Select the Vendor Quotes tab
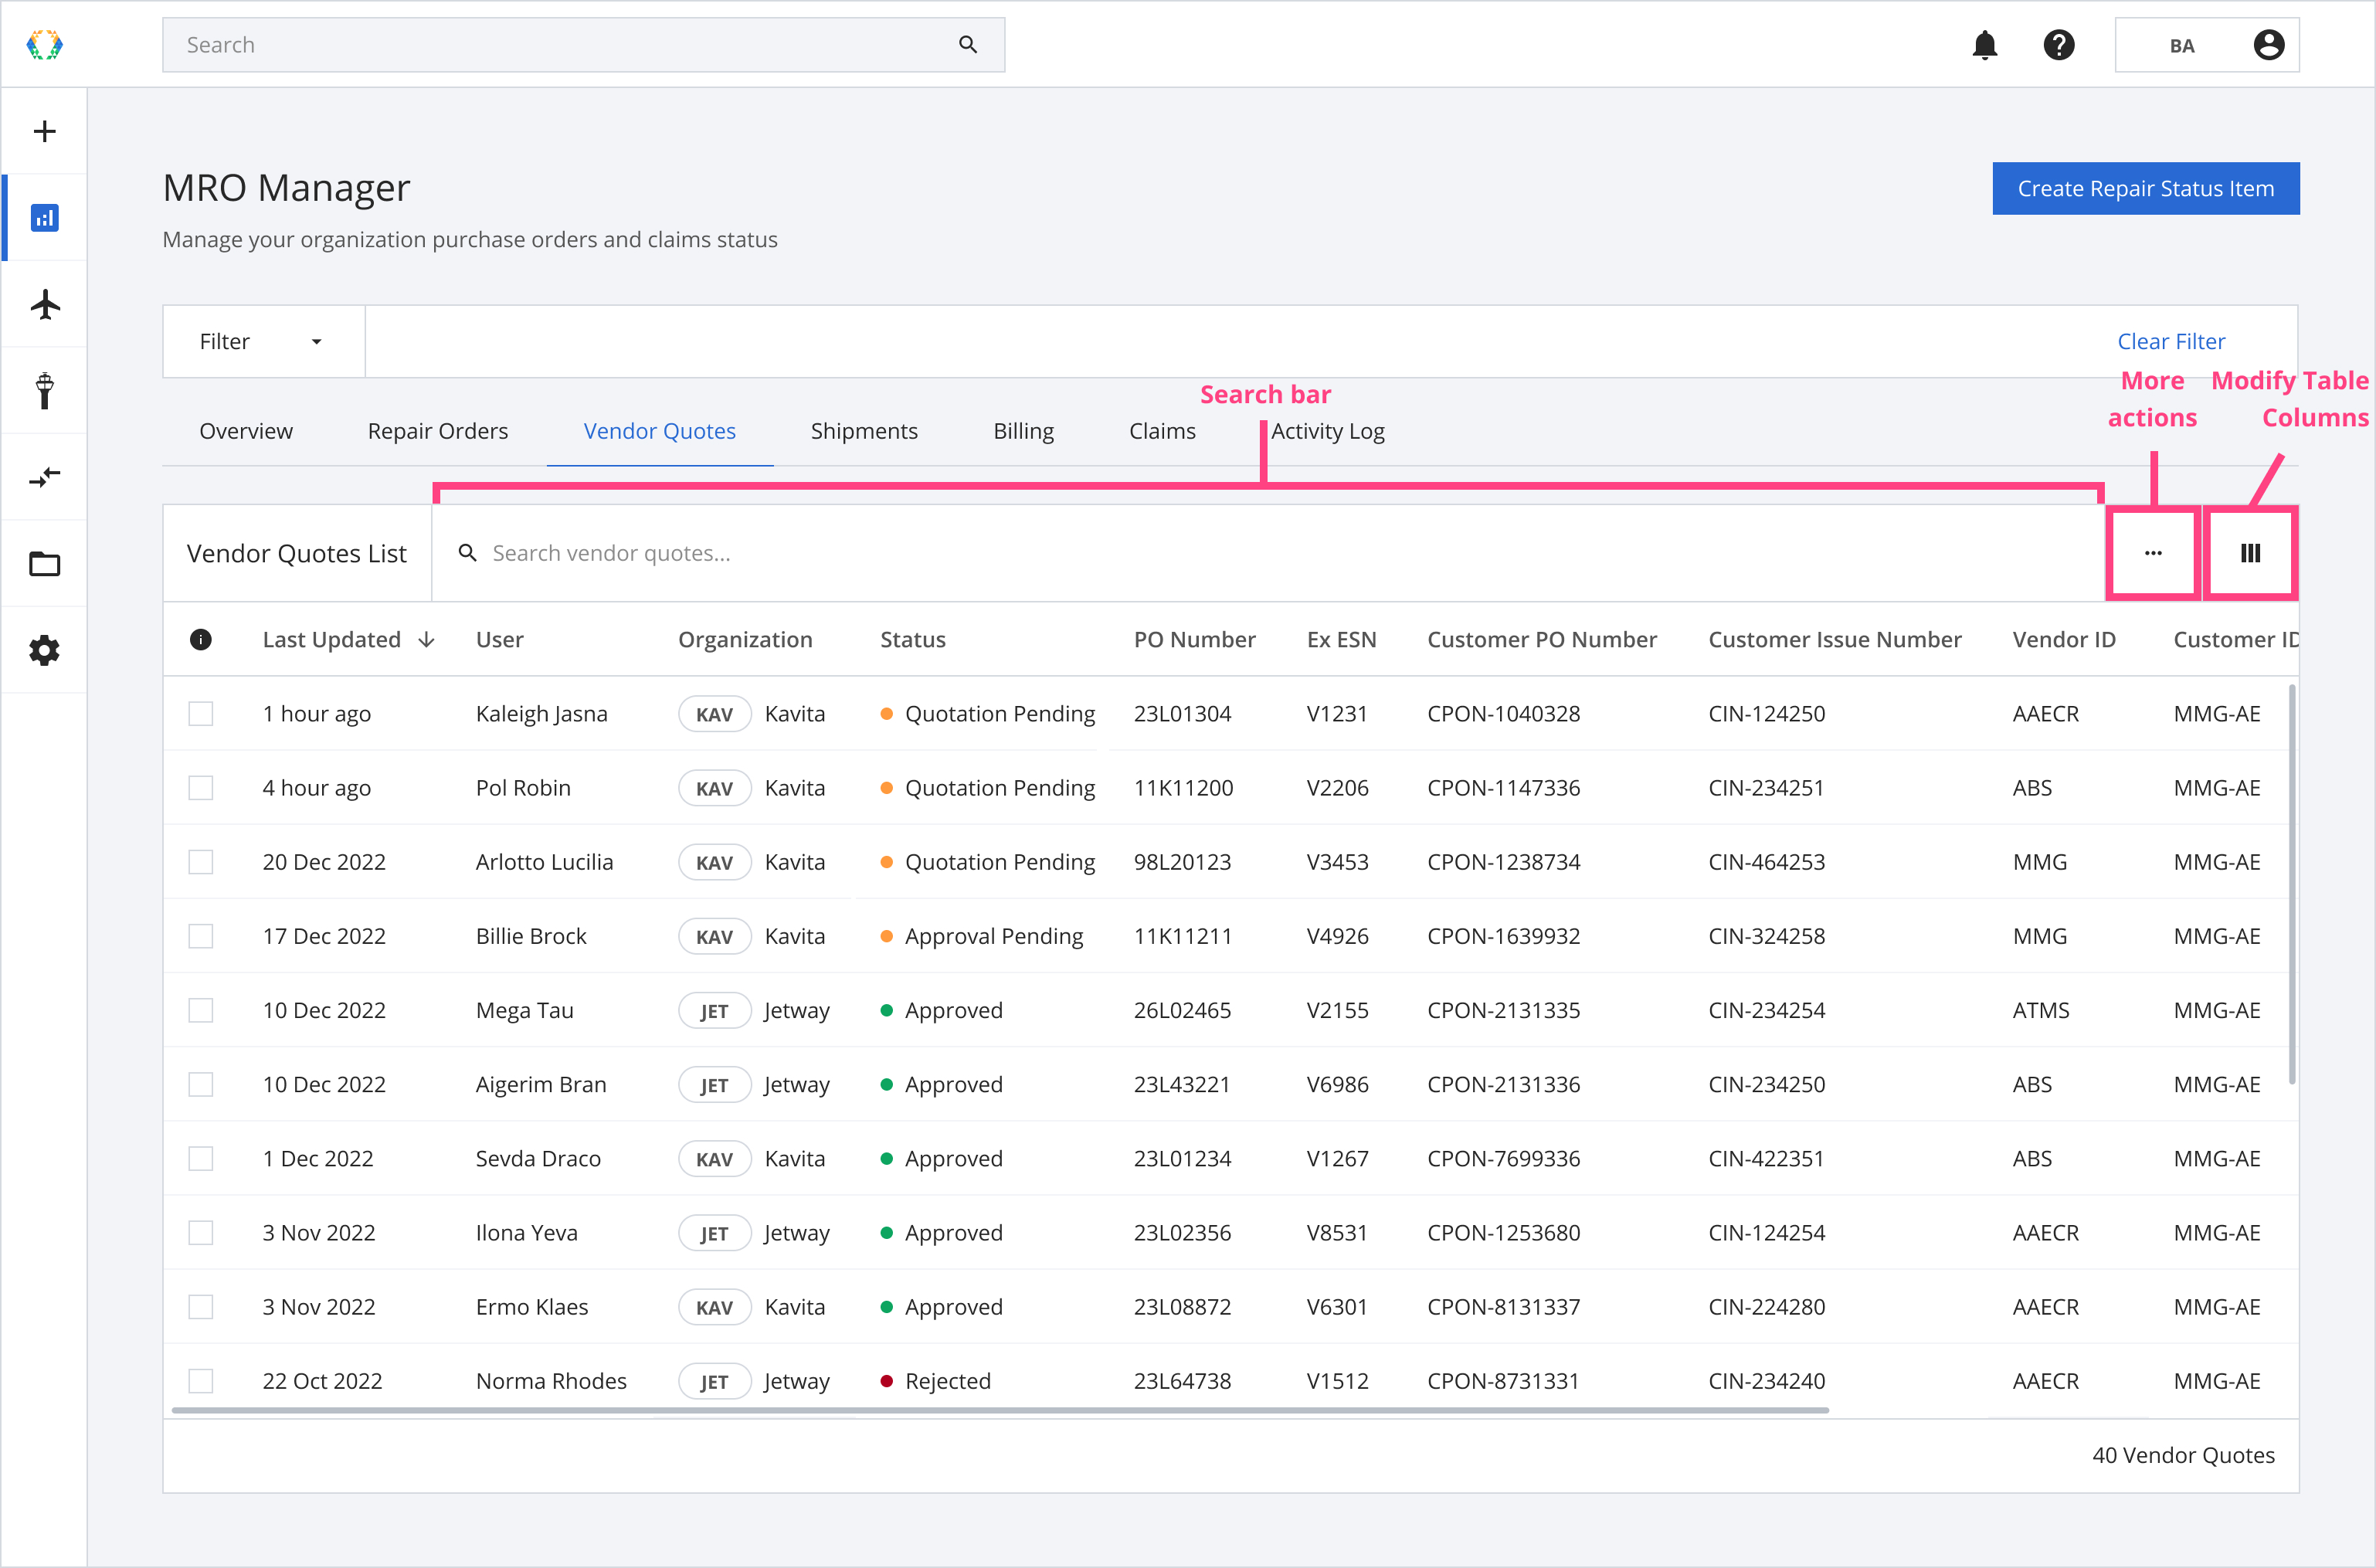This screenshot has width=2376, height=1568. pos(659,431)
